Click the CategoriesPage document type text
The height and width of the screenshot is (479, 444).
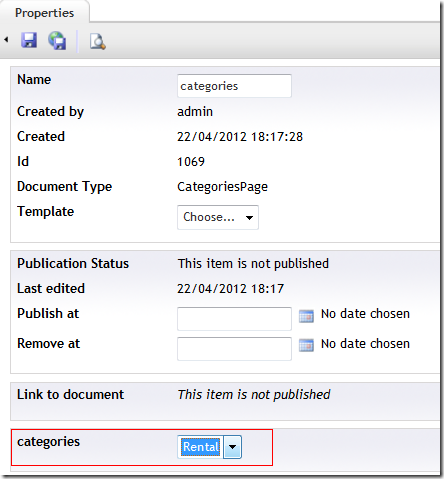pos(222,187)
